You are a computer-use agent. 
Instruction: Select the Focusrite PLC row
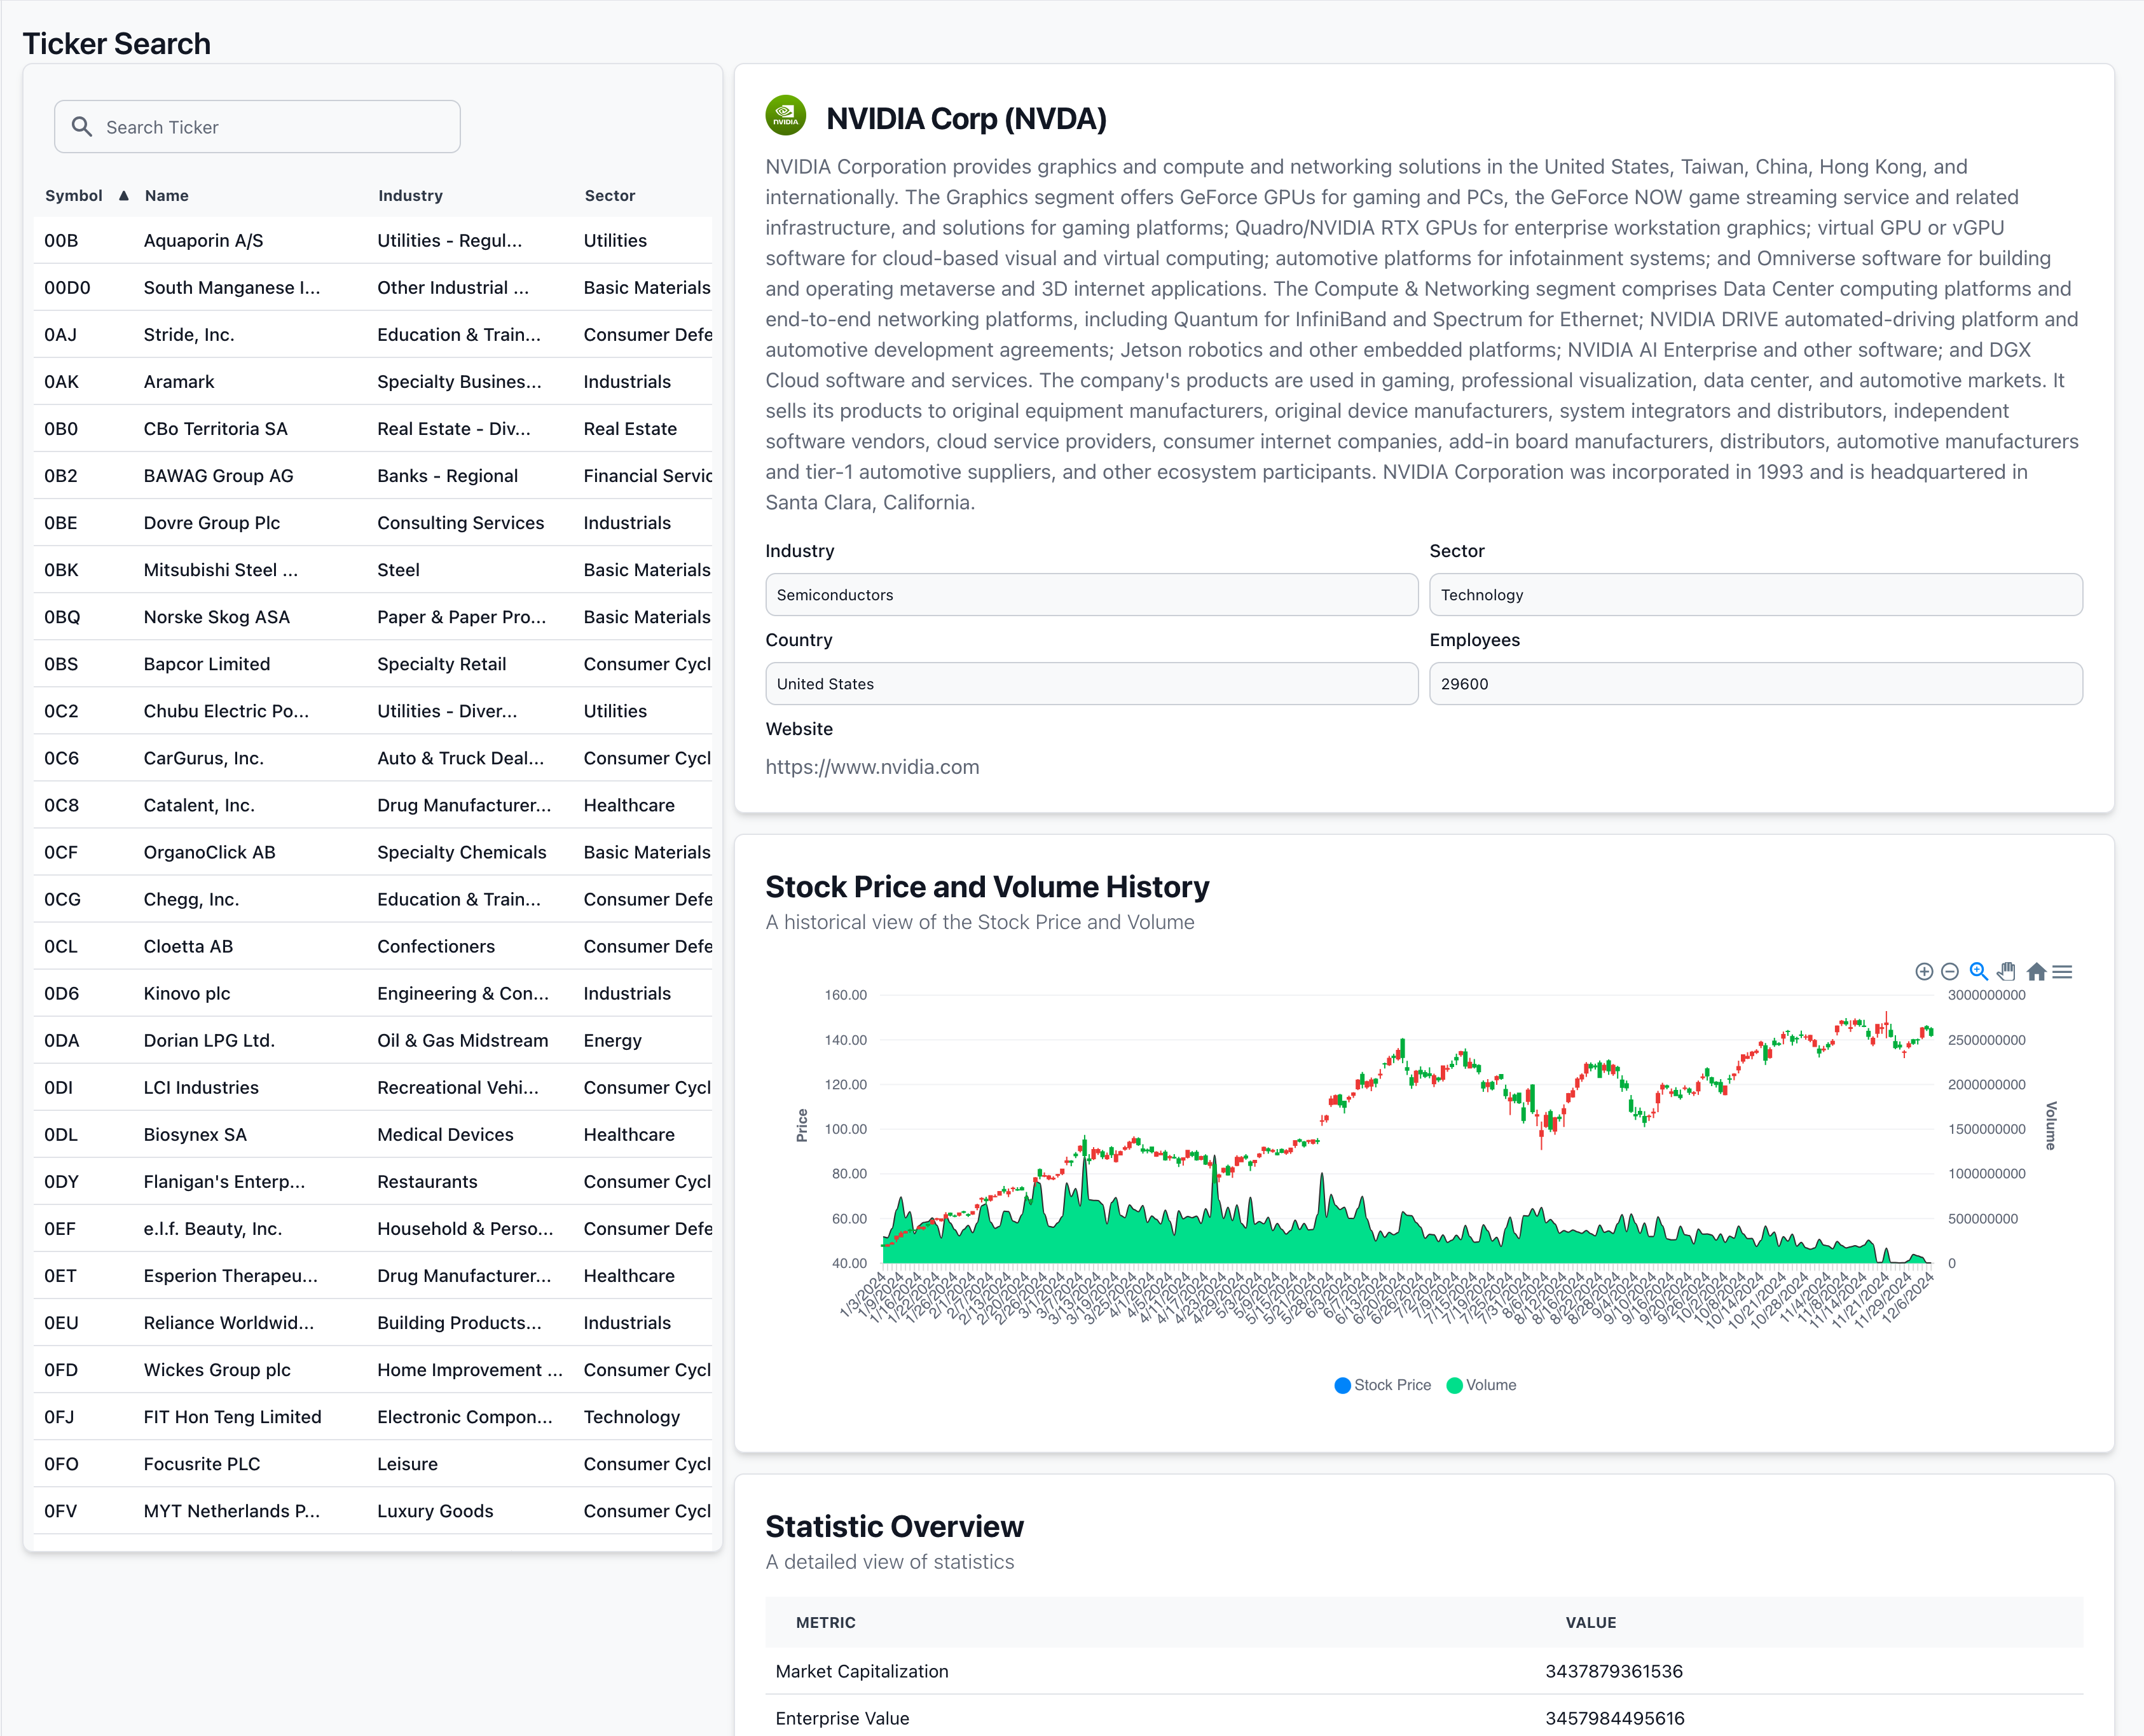pos(373,1462)
